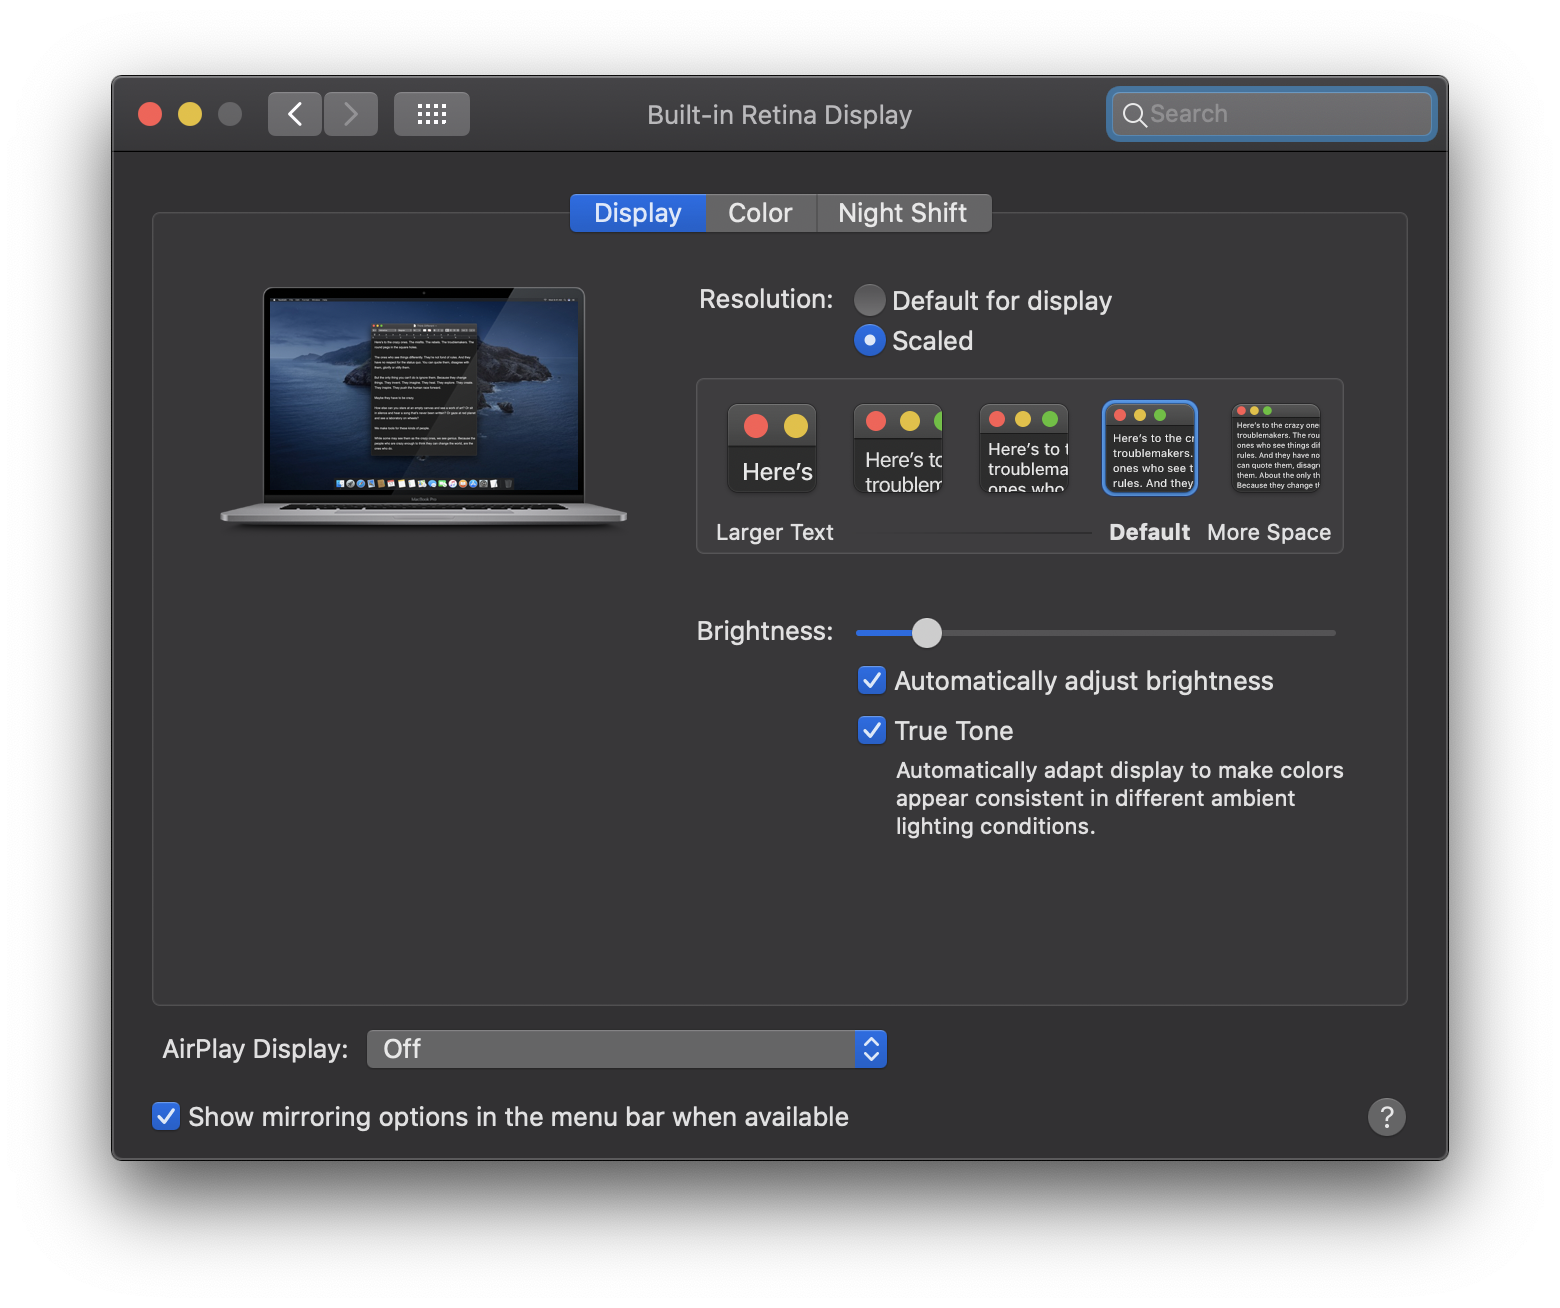Select the Scaled resolution option
Viewport: 1560px width, 1308px height.
870,341
